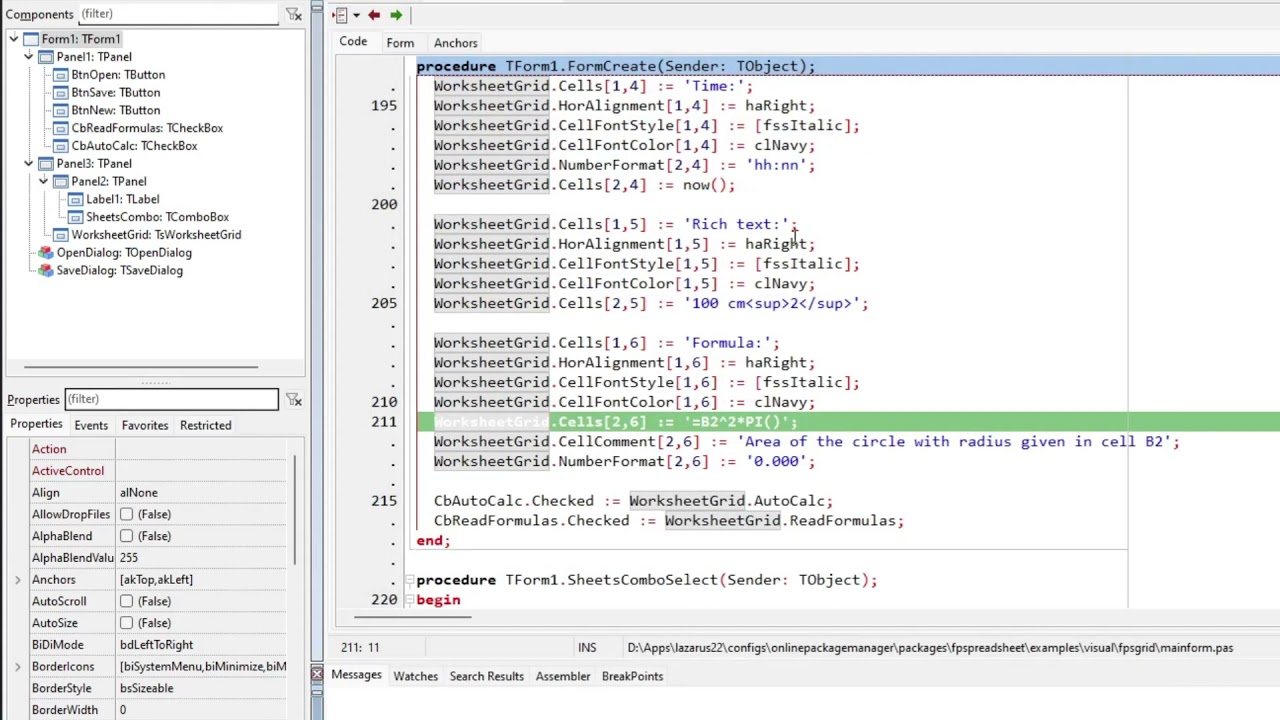Show the Assembler tab

click(563, 676)
